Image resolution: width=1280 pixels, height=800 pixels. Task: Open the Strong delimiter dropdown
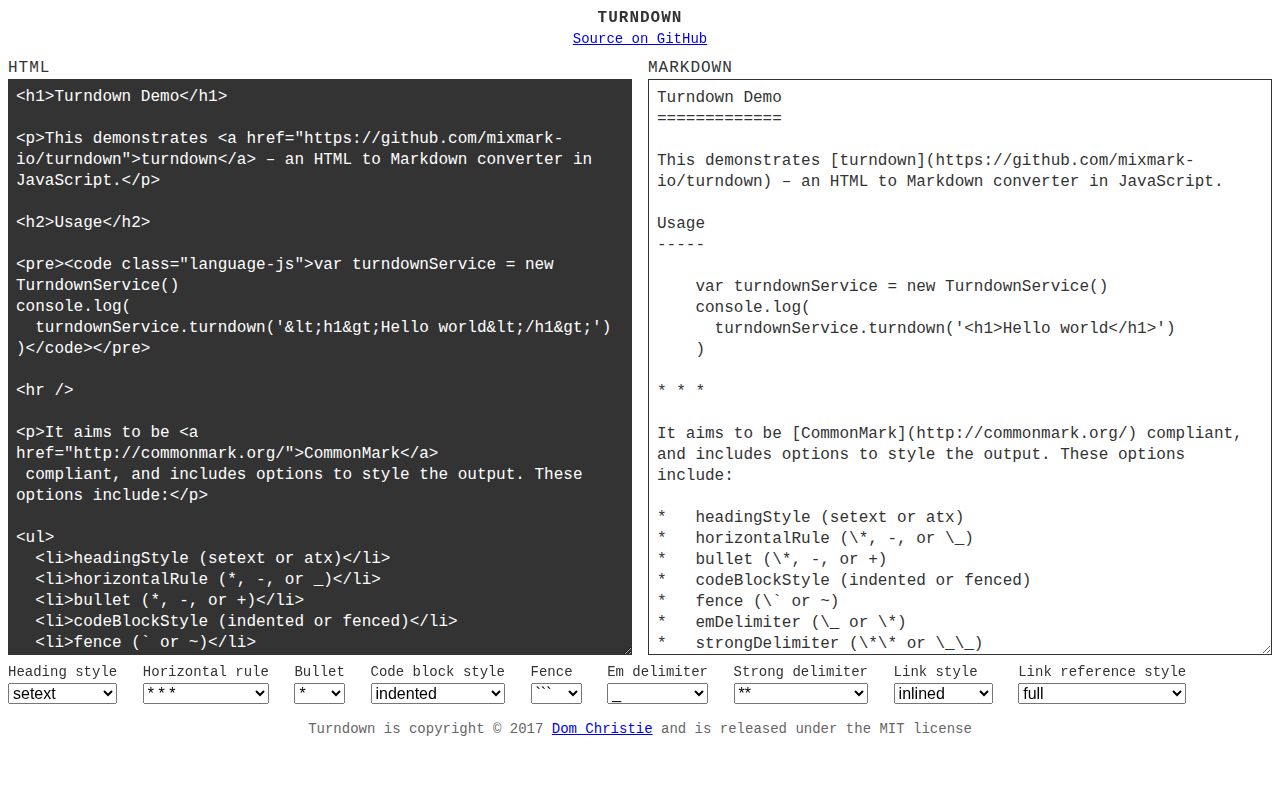pos(801,693)
